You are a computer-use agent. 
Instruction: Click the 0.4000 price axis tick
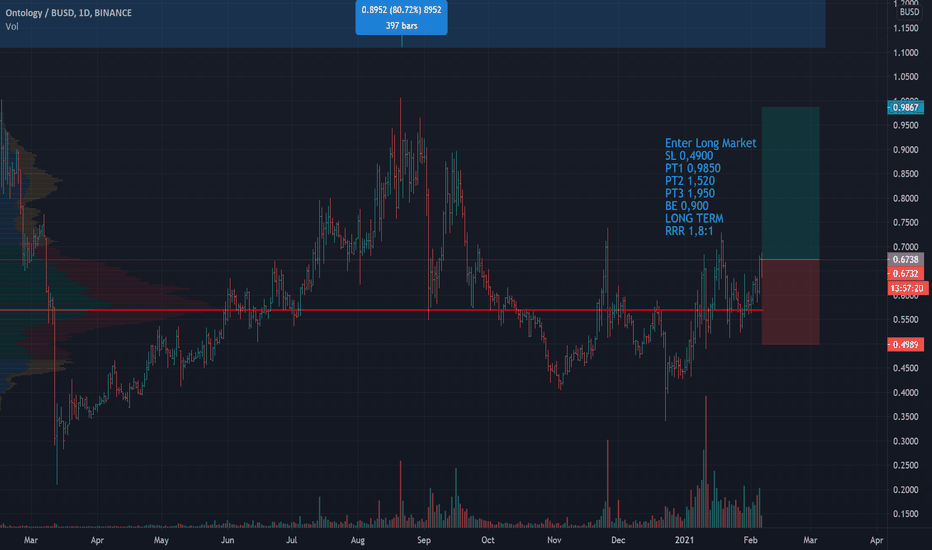coord(905,392)
